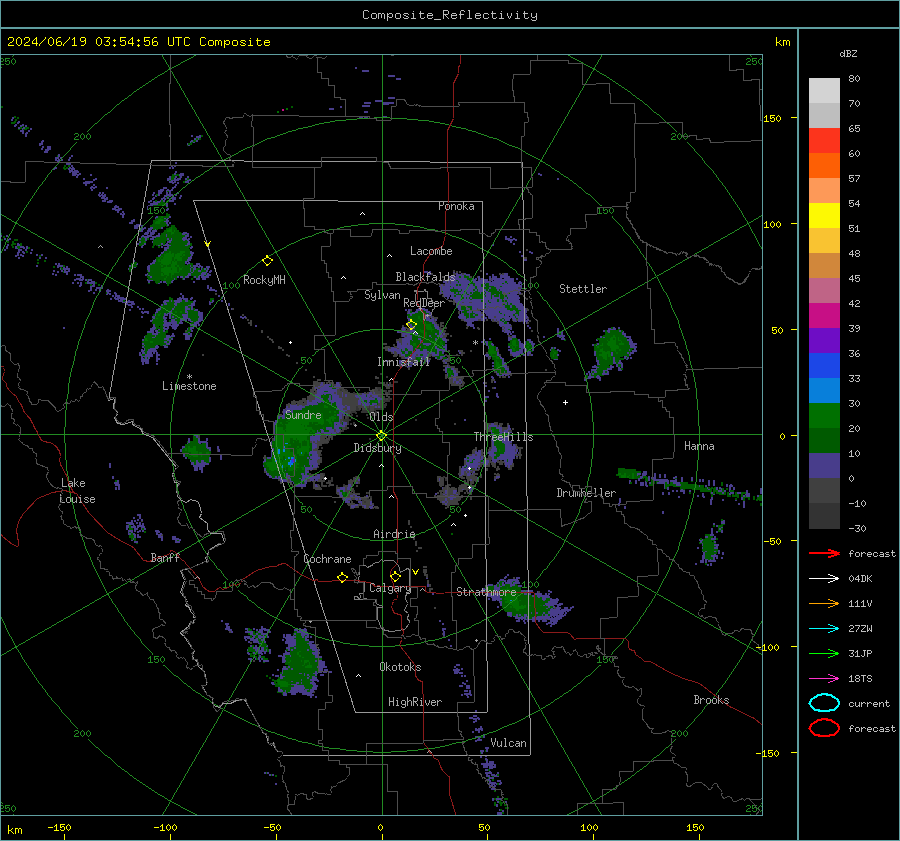This screenshot has height=841, width=900.
Task: Click the Didsbury label
Action: pos(378,448)
